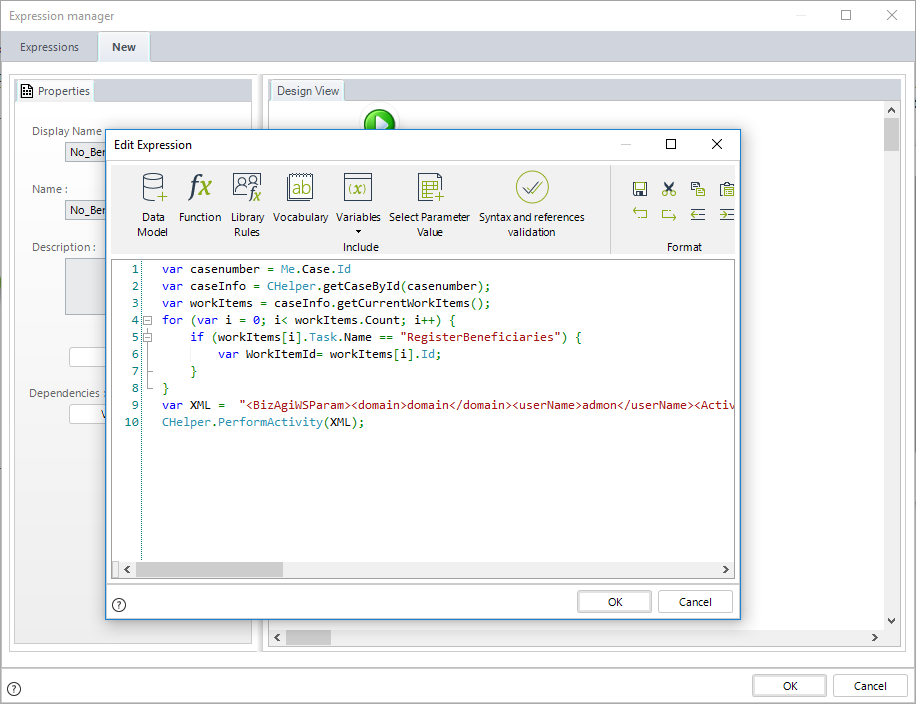Click the code editor scroll left arrow

(x=127, y=569)
